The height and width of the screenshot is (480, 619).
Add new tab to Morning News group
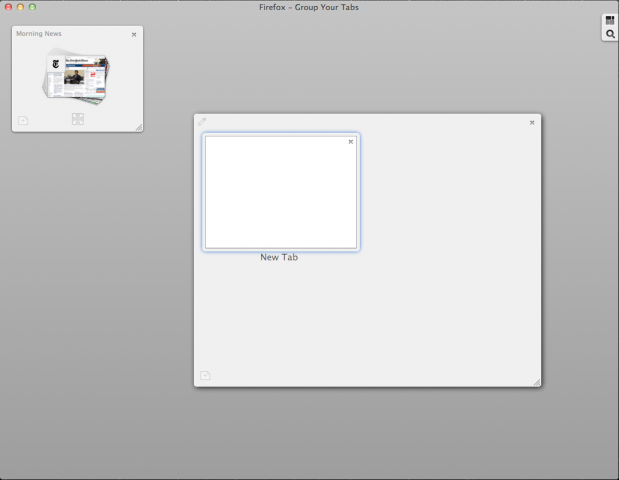pos(23,120)
